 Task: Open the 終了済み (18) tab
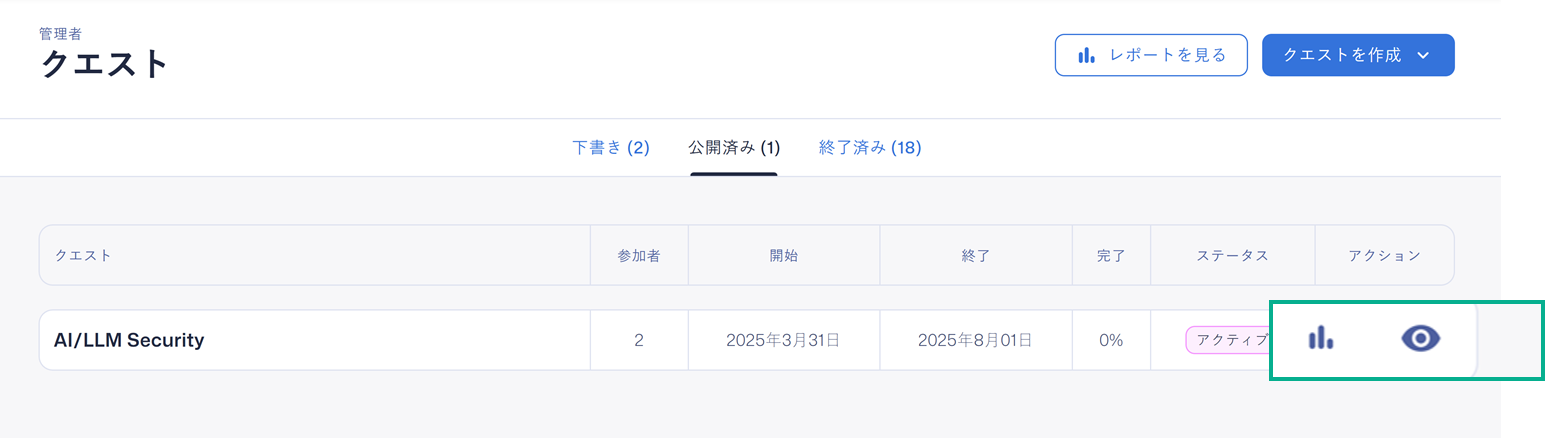tap(870, 148)
